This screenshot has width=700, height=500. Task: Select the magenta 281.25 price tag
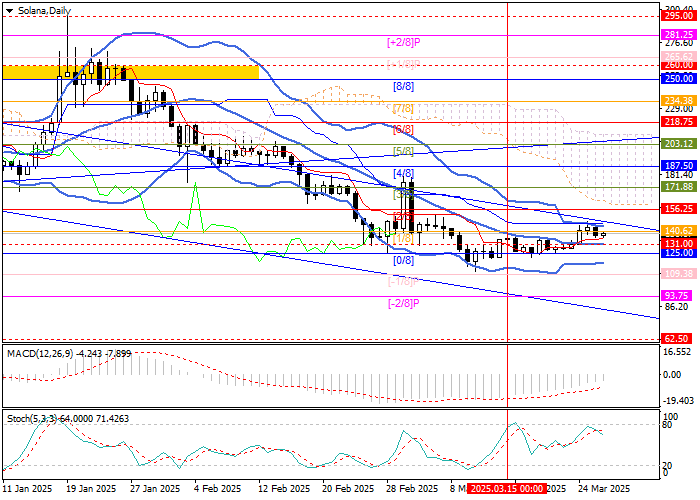[678, 34]
